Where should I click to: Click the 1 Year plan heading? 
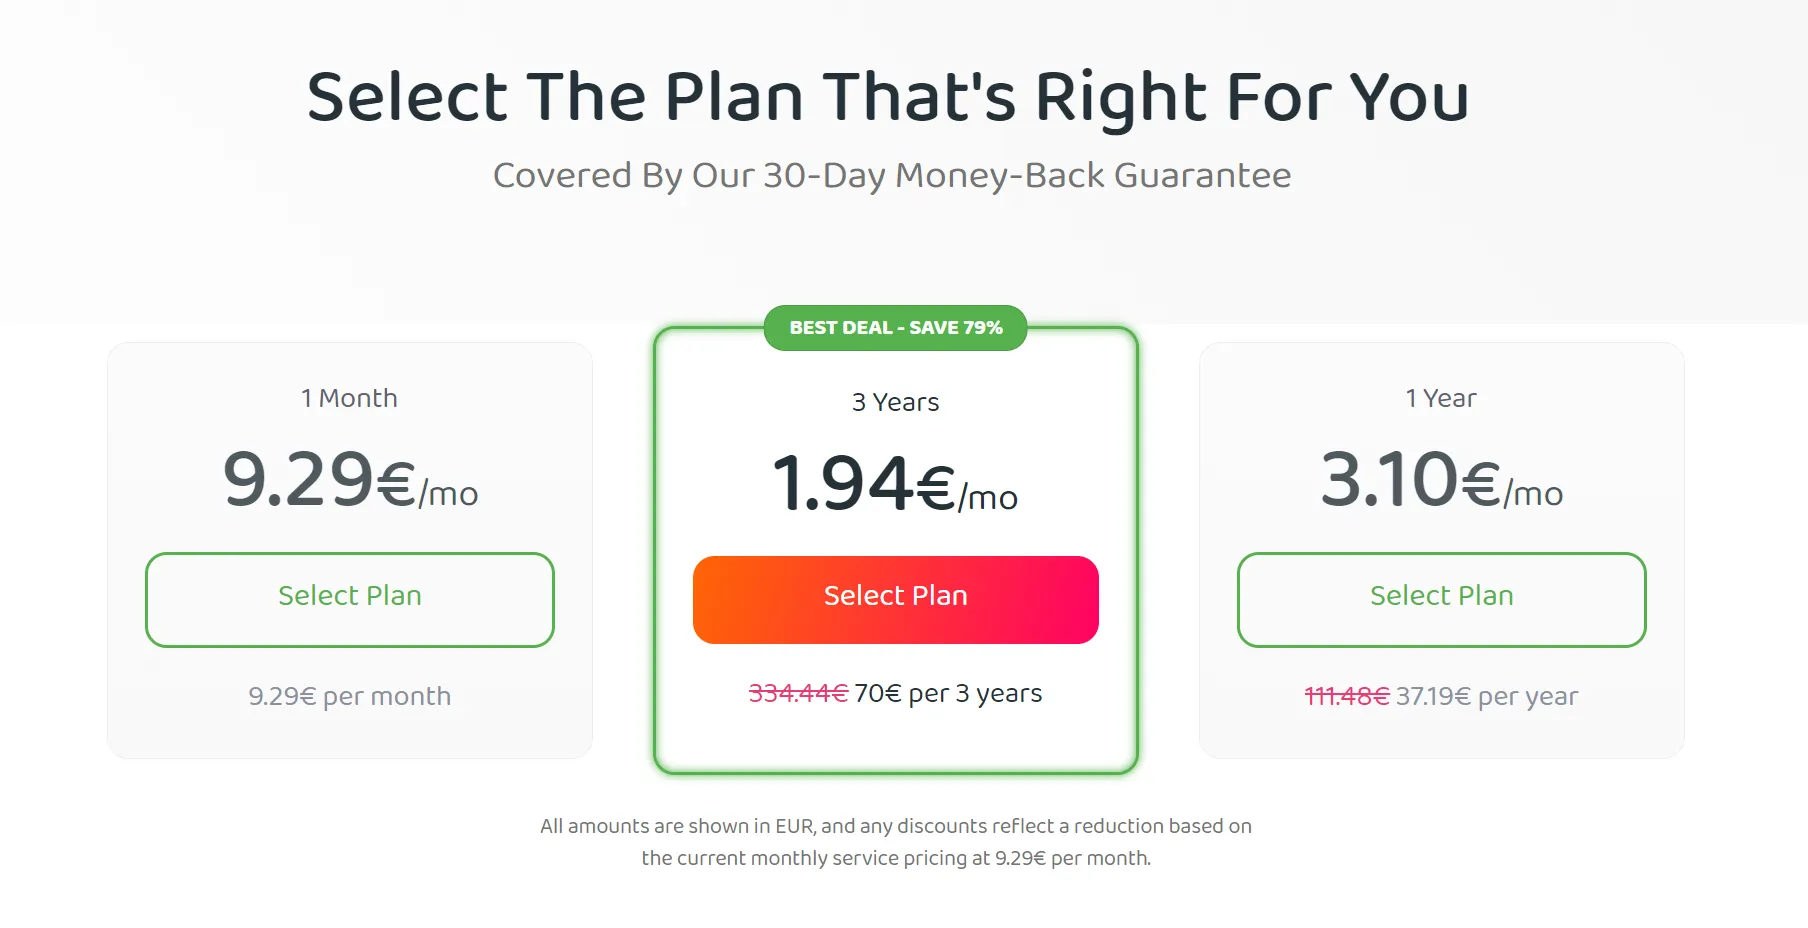pos(1441,397)
